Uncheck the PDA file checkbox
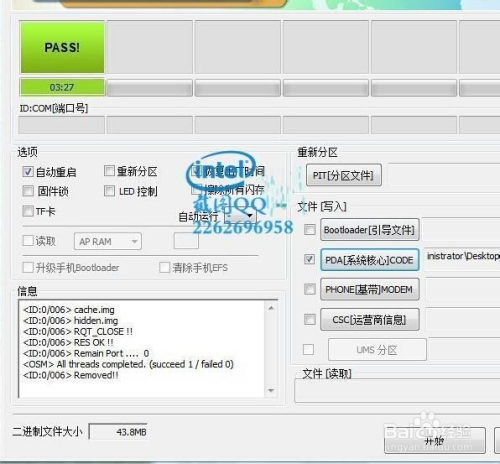This screenshot has height=464, width=500. [x=309, y=259]
